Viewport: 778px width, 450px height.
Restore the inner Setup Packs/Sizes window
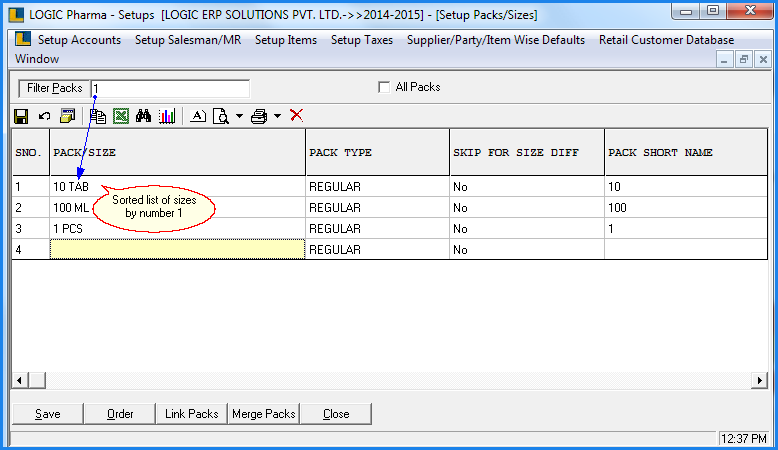point(743,60)
